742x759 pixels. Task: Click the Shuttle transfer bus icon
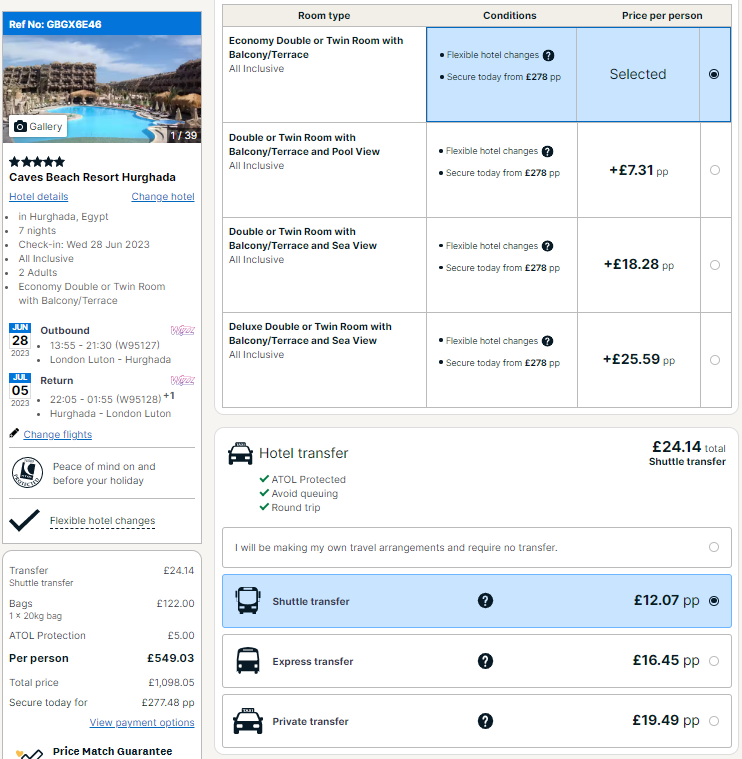point(248,600)
